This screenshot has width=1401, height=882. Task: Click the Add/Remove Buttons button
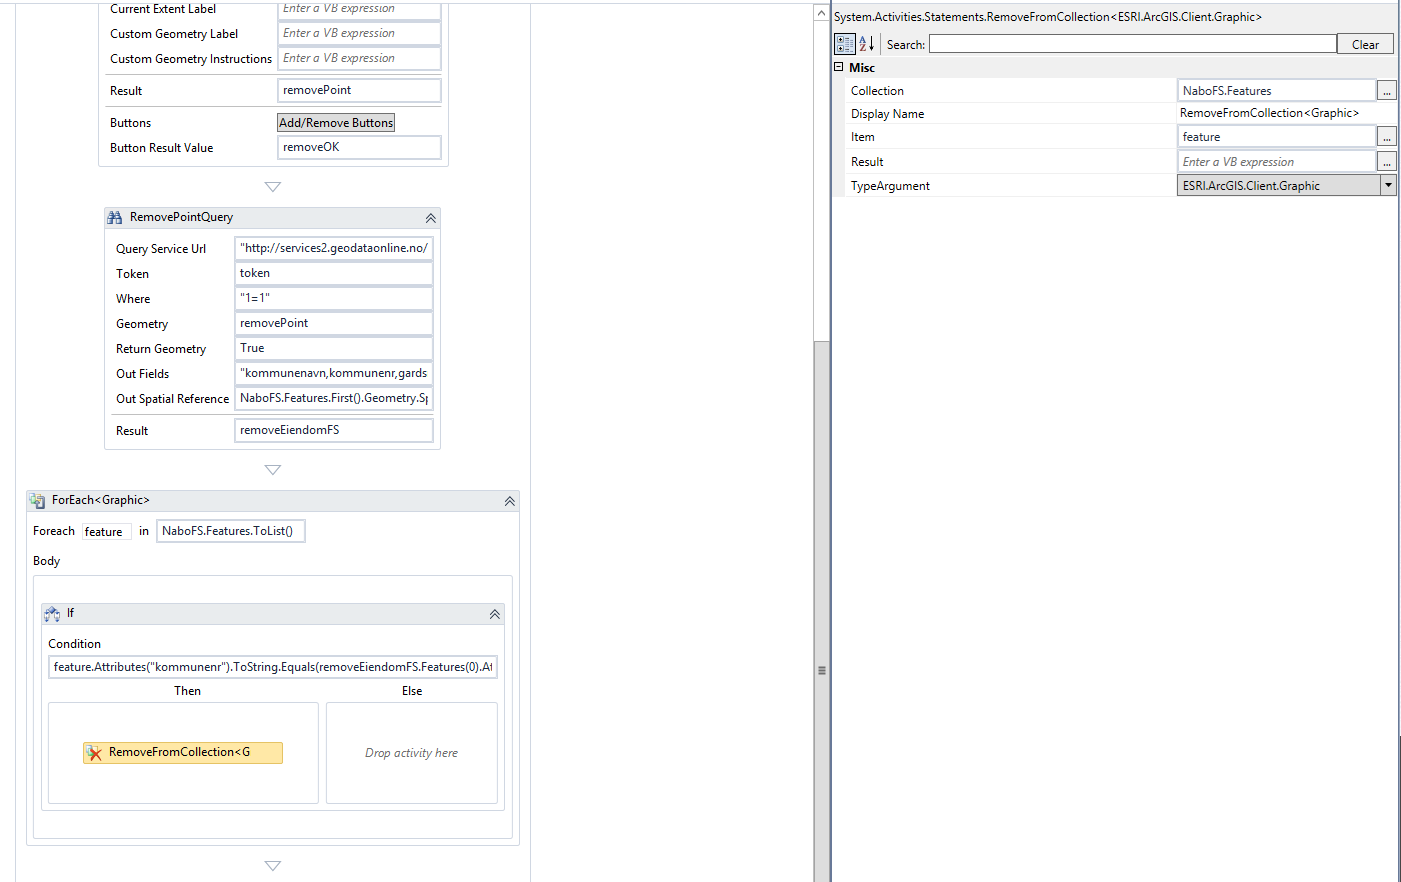point(336,123)
